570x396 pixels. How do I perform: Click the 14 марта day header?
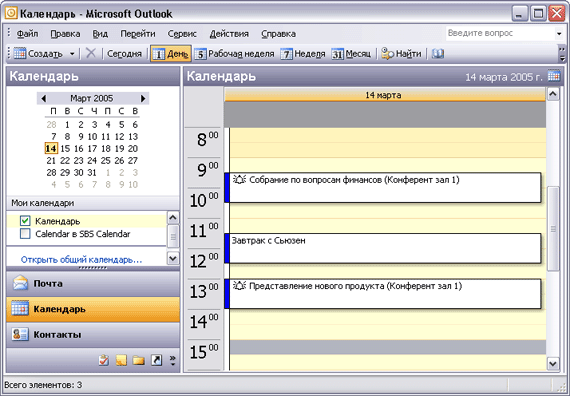385,95
